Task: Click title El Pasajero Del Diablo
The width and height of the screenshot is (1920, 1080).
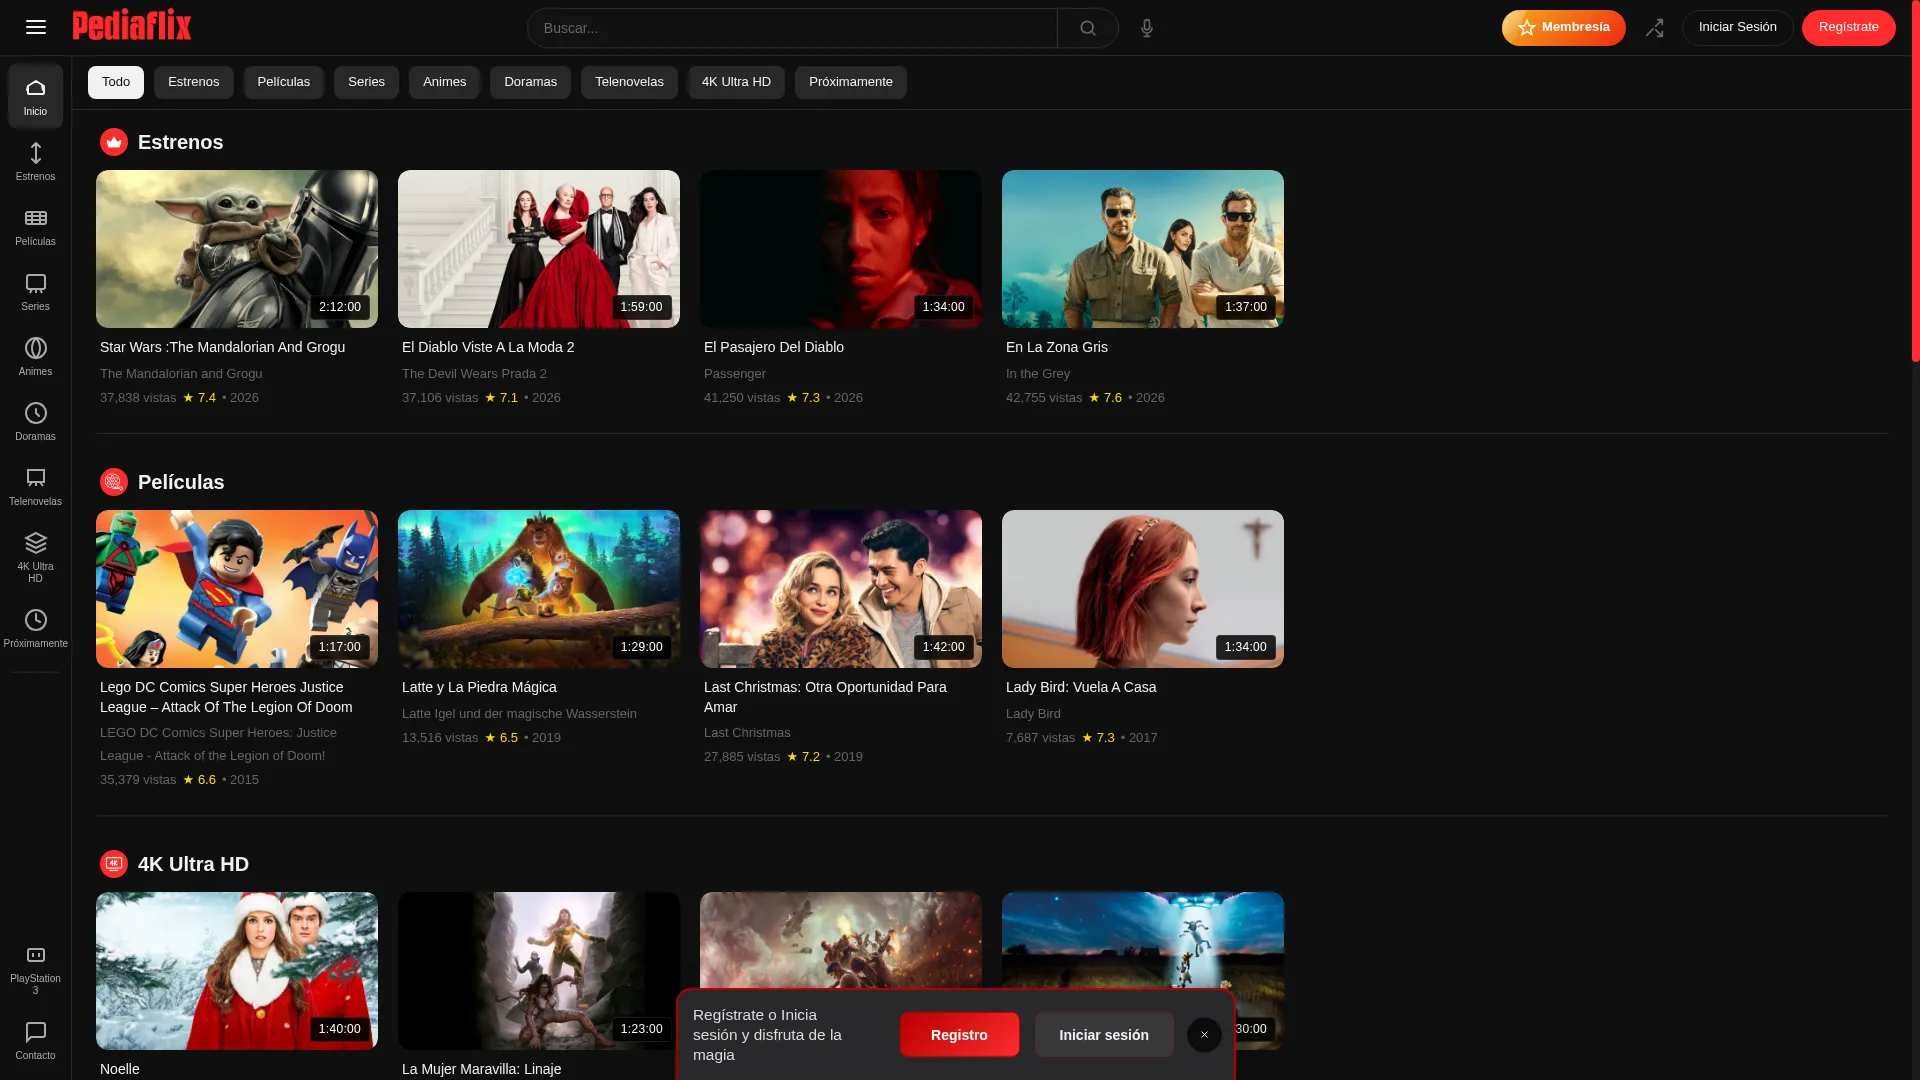Action: [x=774, y=347]
